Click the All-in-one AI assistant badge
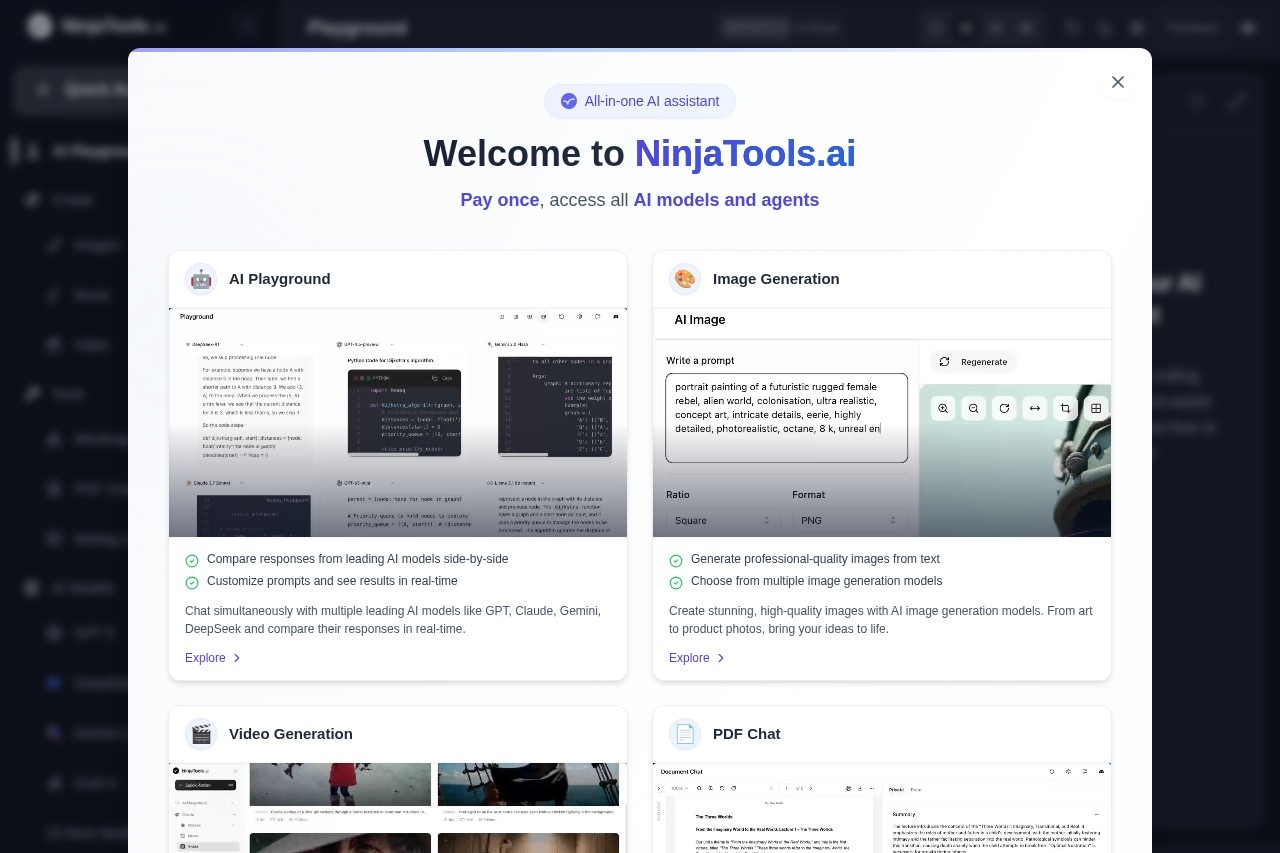Image resolution: width=1280 pixels, height=853 pixels. [x=640, y=101]
